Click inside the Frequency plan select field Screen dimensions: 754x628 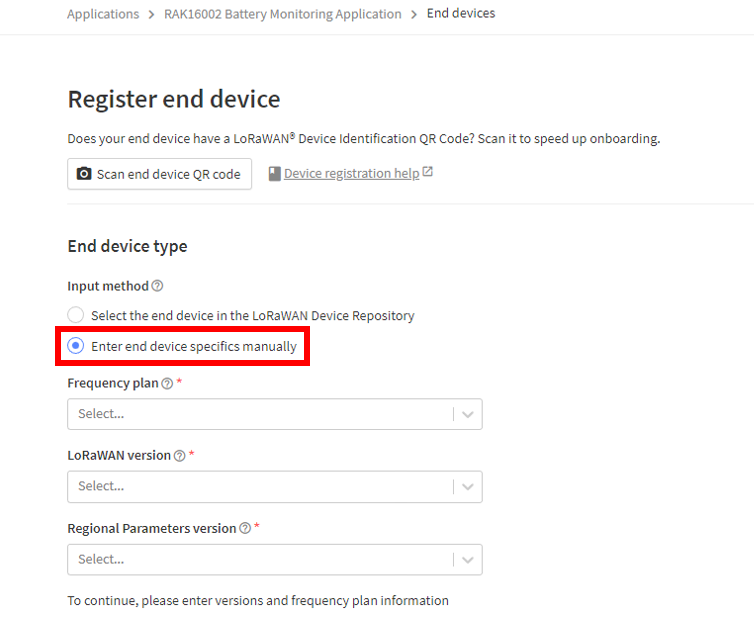(x=275, y=414)
